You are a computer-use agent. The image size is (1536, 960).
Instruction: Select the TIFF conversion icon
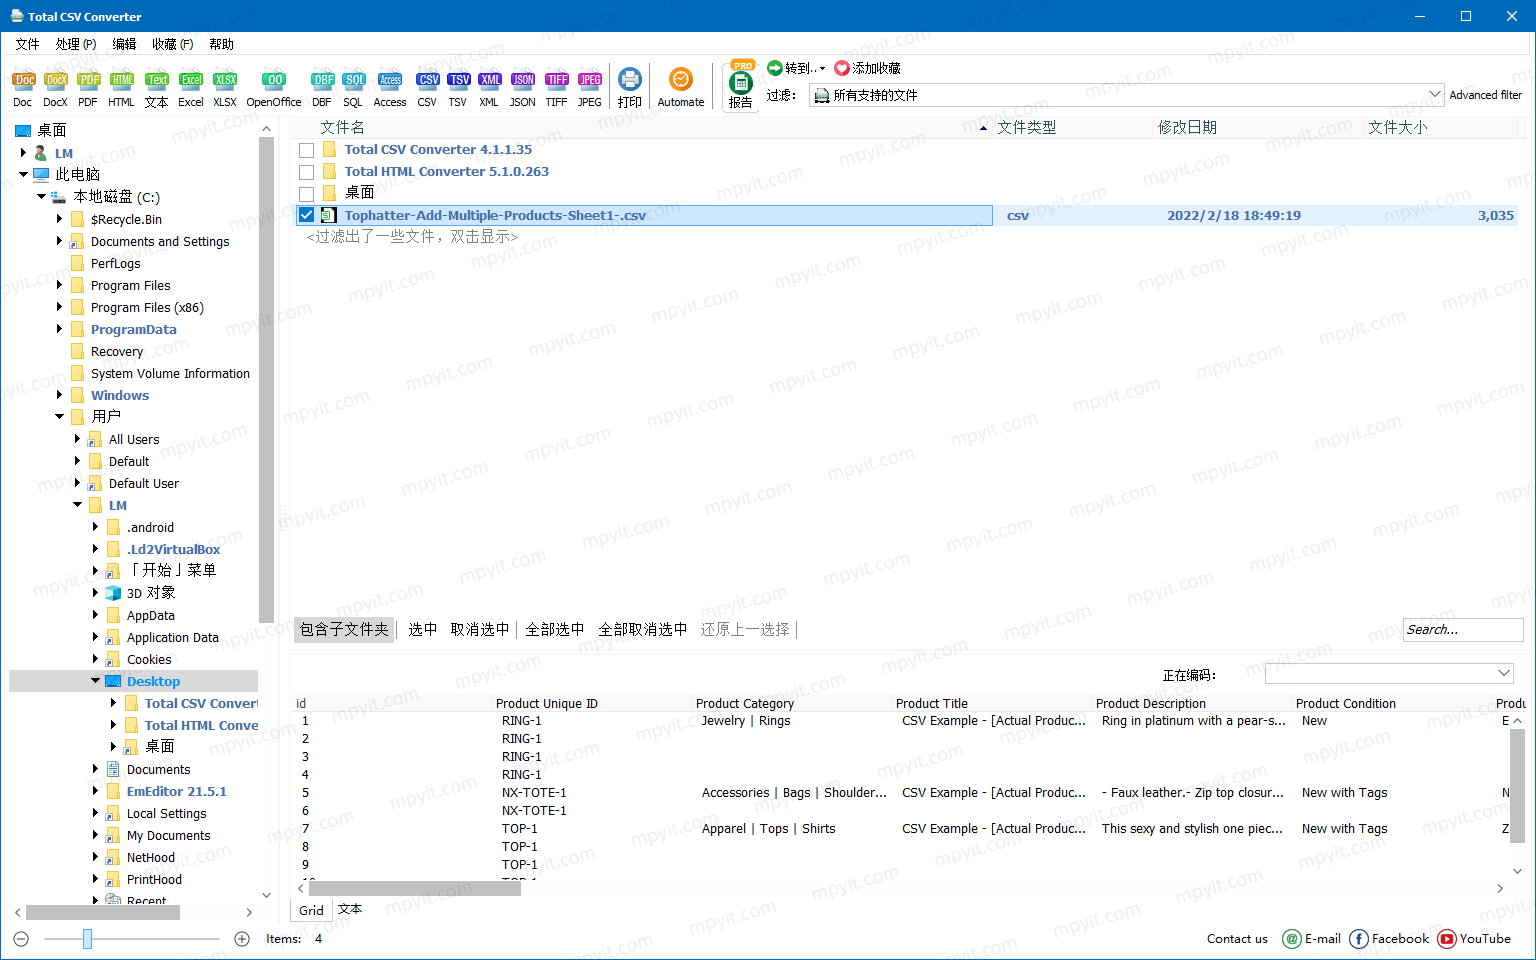[557, 88]
